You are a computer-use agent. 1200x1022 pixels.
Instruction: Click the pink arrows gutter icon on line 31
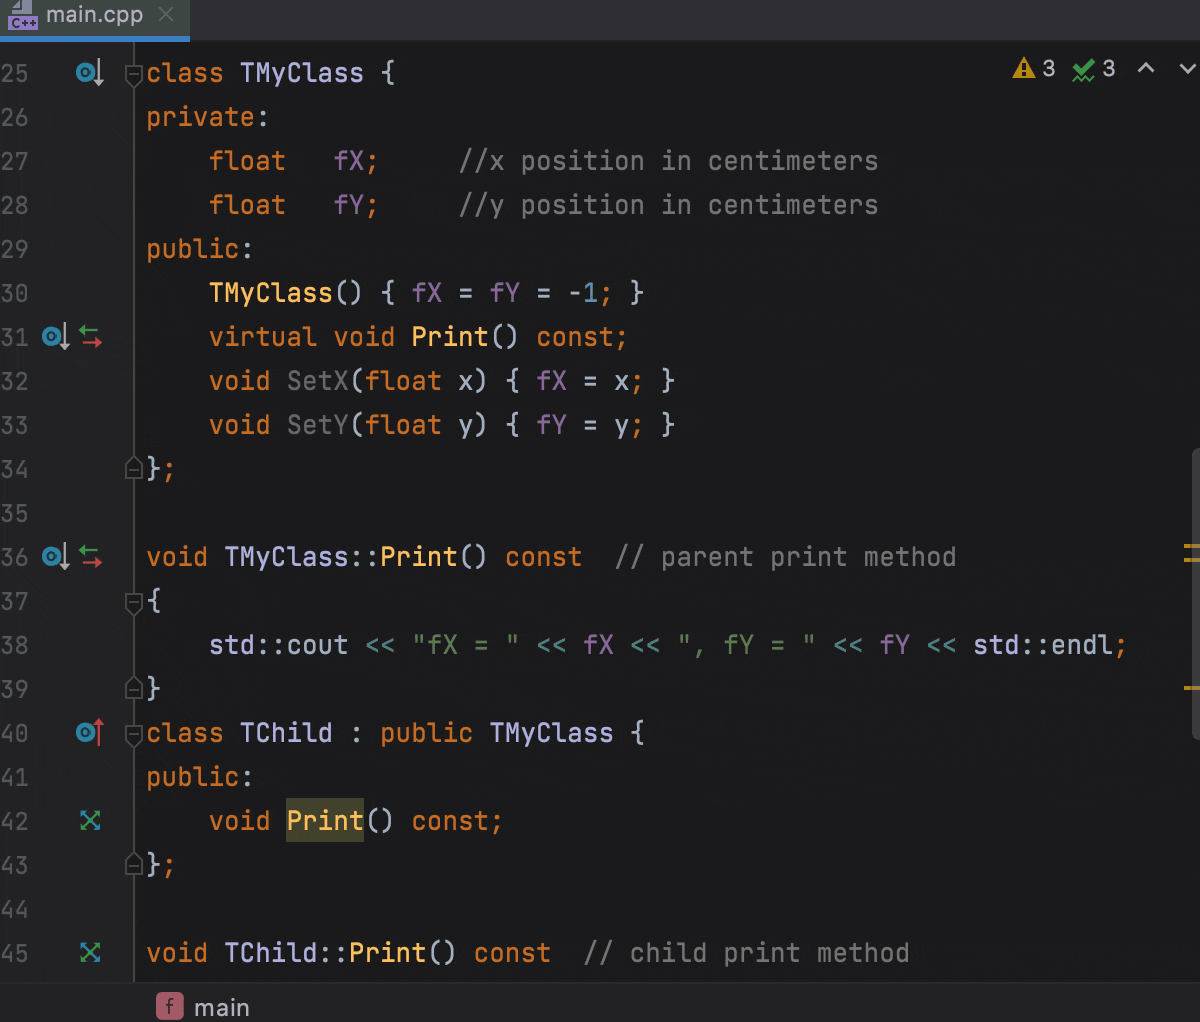(91, 336)
